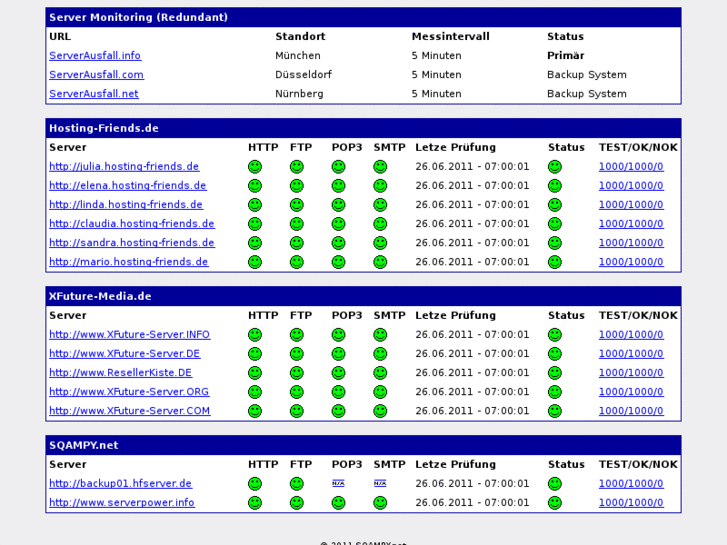Click the 'Düsseldorf' location cell
Image resolution: width=727 pixels, height=545 pixels.
tap(303, 75)
